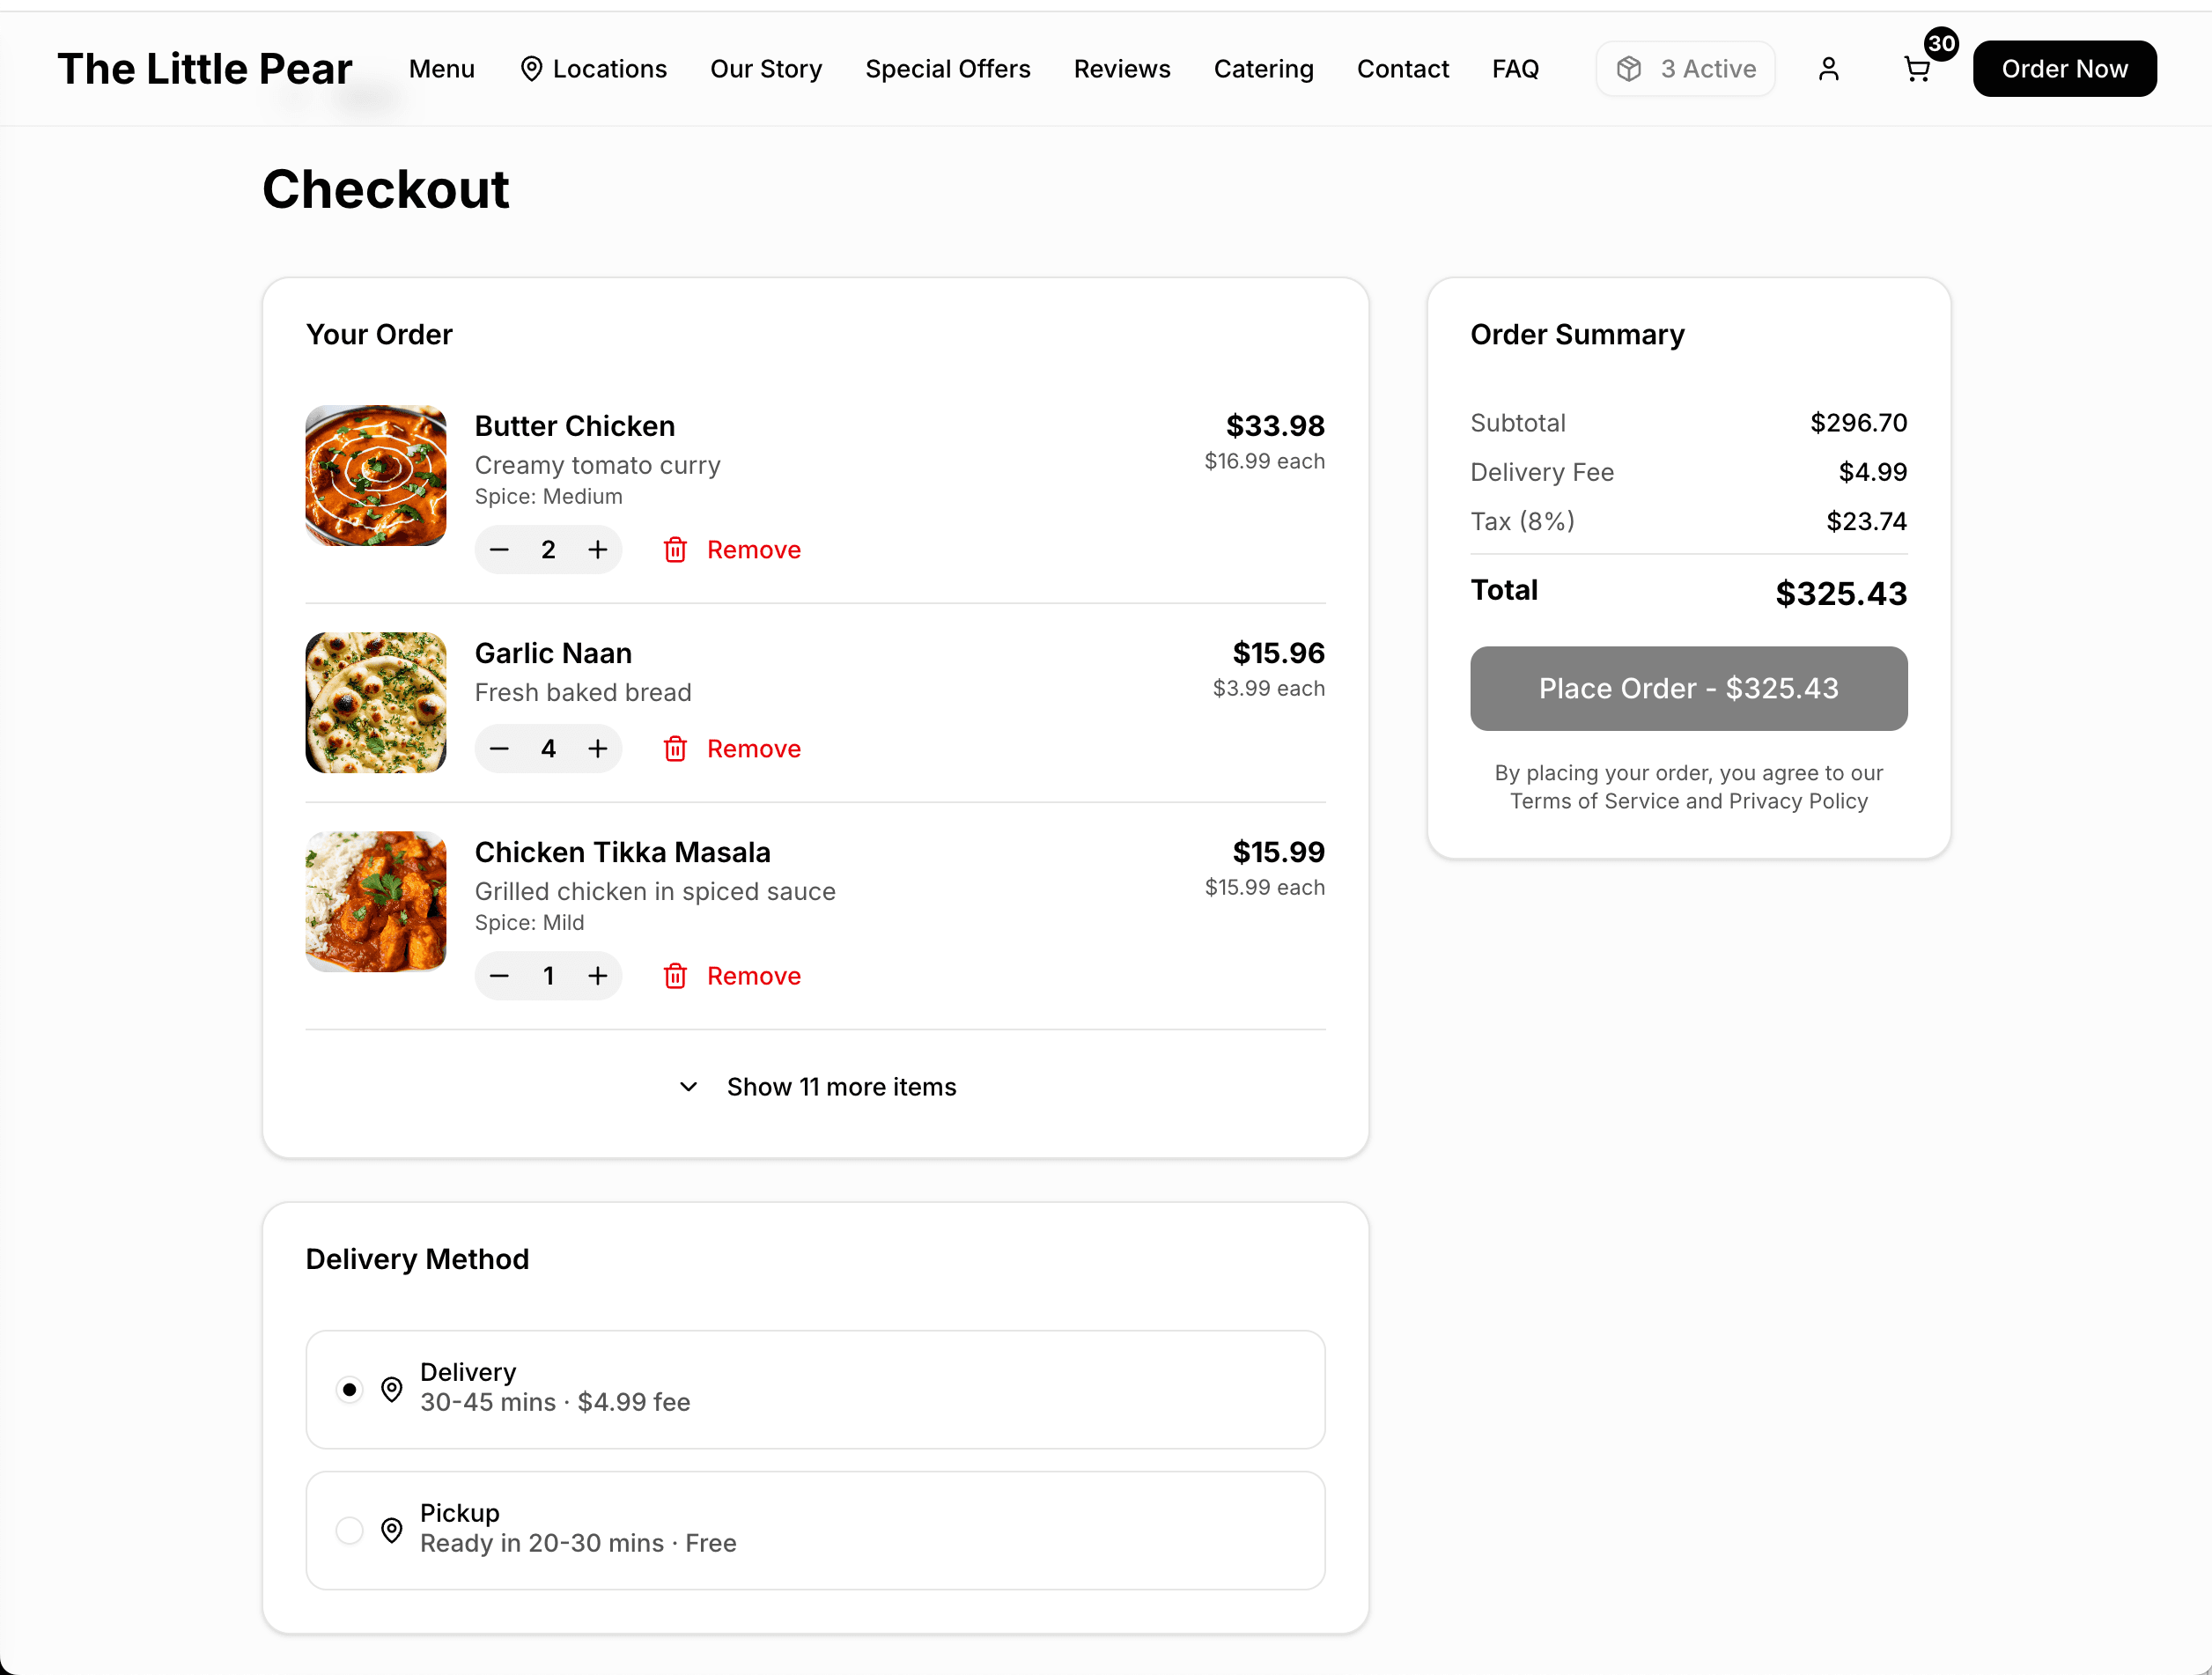Image resolution: width=2212 pixels, height=1675 pixels.
Task: Go to the Catering page
Action: click(x=1263, y=68)
